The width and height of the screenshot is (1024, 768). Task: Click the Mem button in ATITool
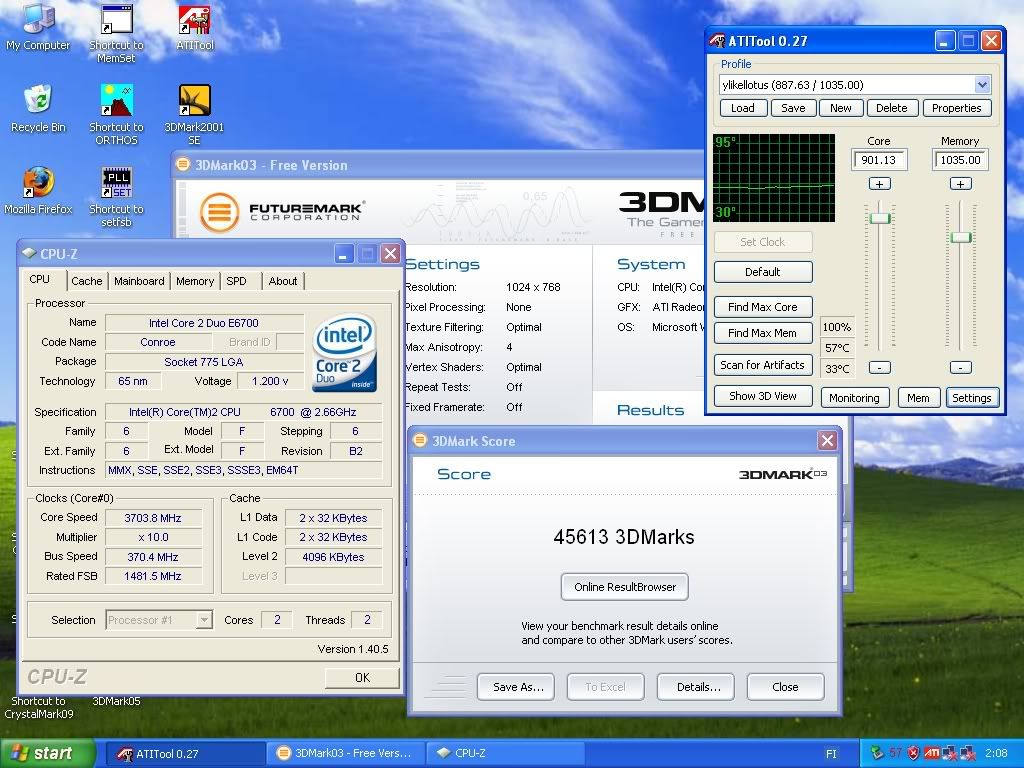pyautogui.click(x=918, y=398)
